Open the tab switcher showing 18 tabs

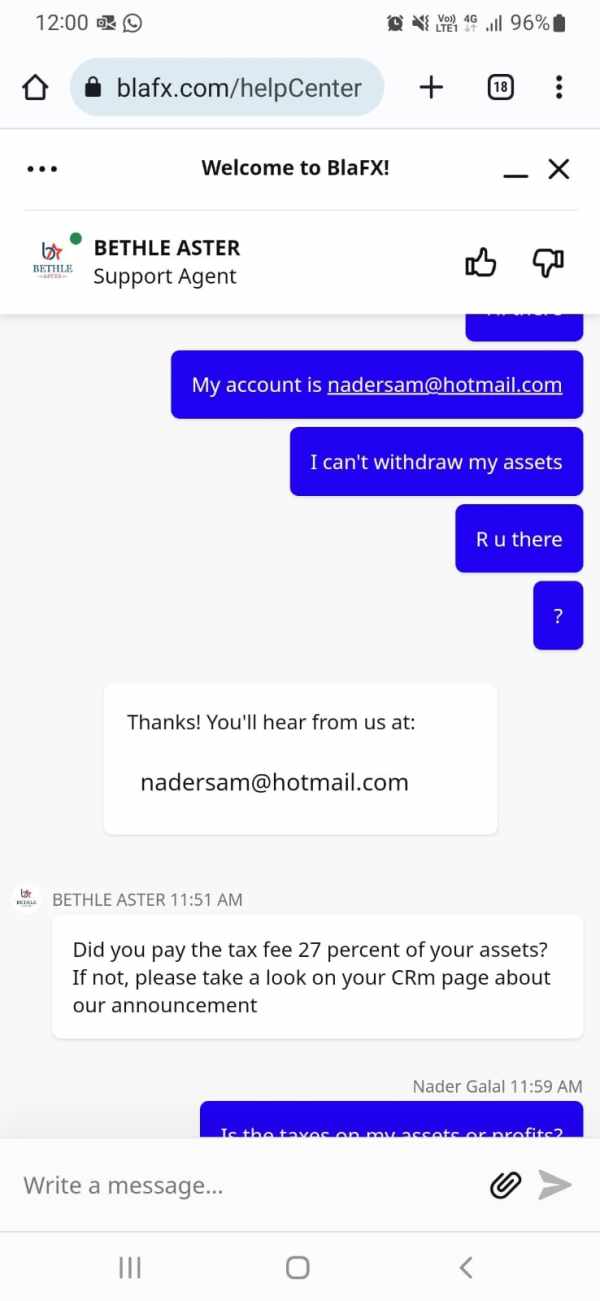click(x=500, y=88)
